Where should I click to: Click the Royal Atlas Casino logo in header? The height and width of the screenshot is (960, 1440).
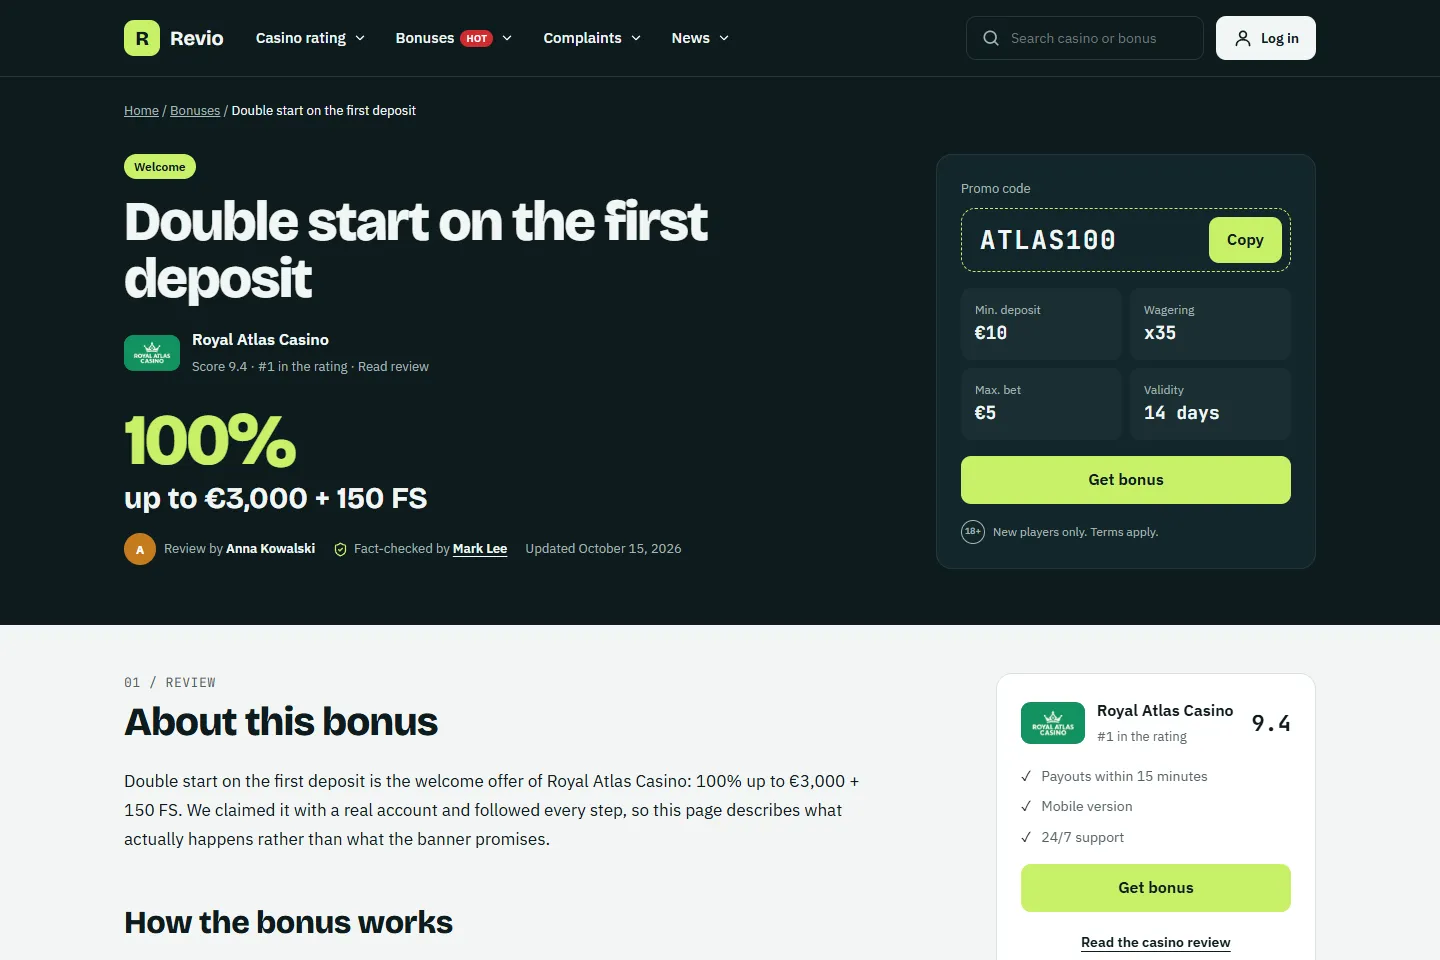(152, 353)
